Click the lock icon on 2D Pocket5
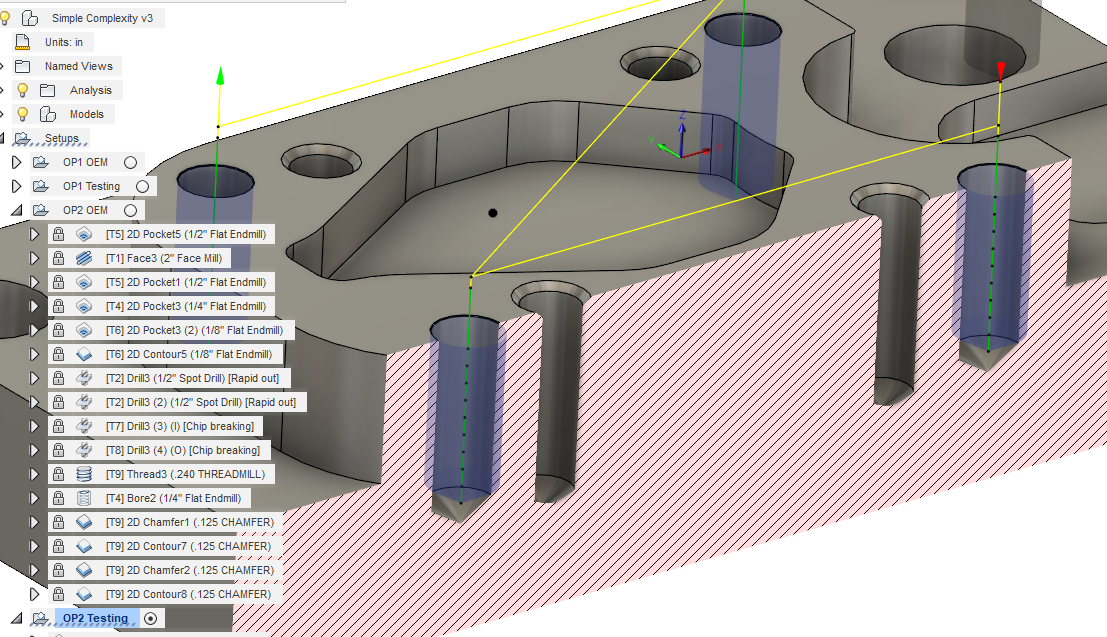Screen dimensions: 1107x637 point(58,234)
